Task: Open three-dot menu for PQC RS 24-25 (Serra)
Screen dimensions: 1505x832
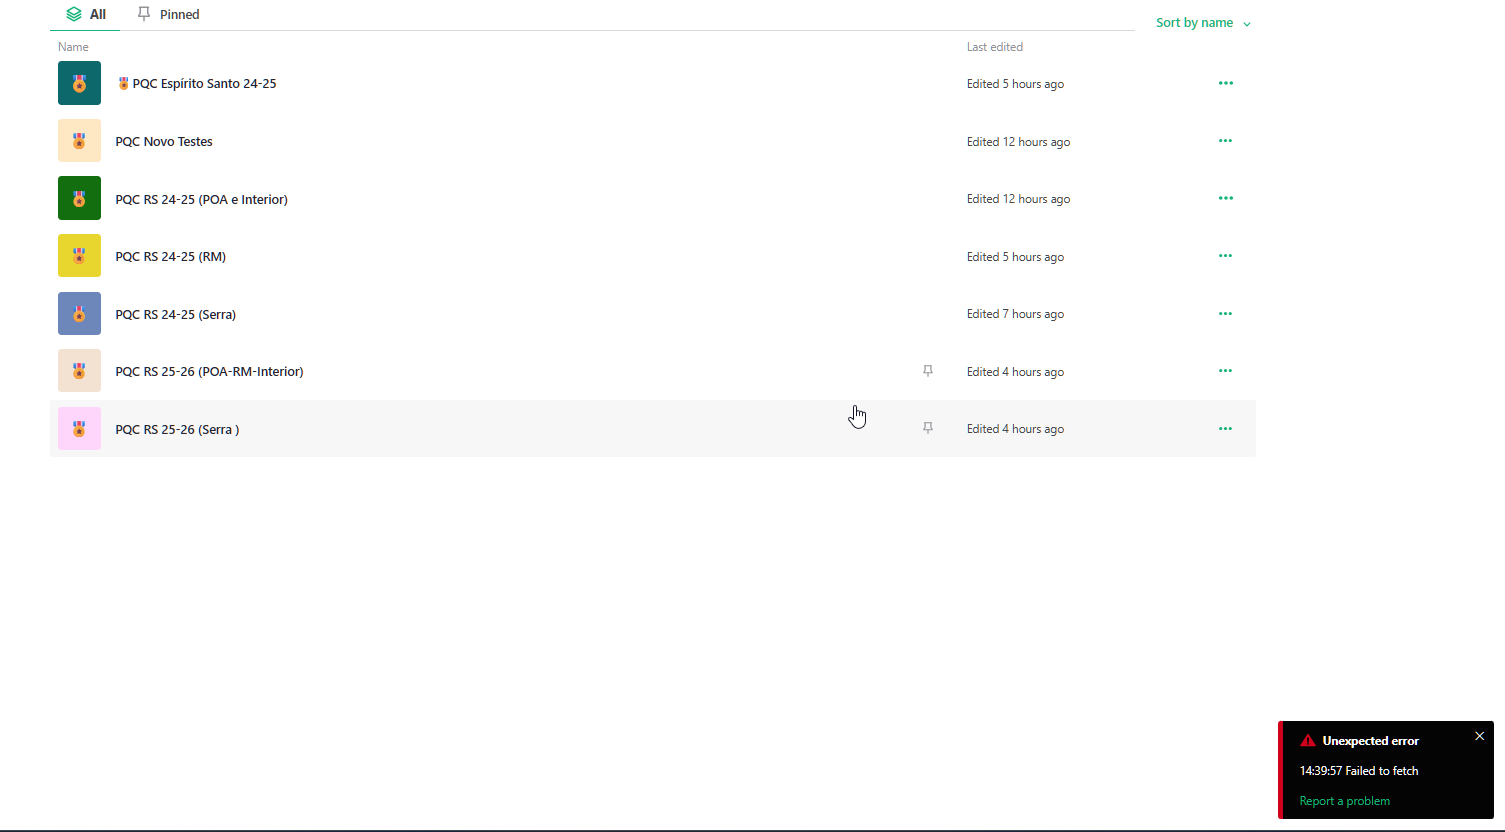Action: (1225, 314)
